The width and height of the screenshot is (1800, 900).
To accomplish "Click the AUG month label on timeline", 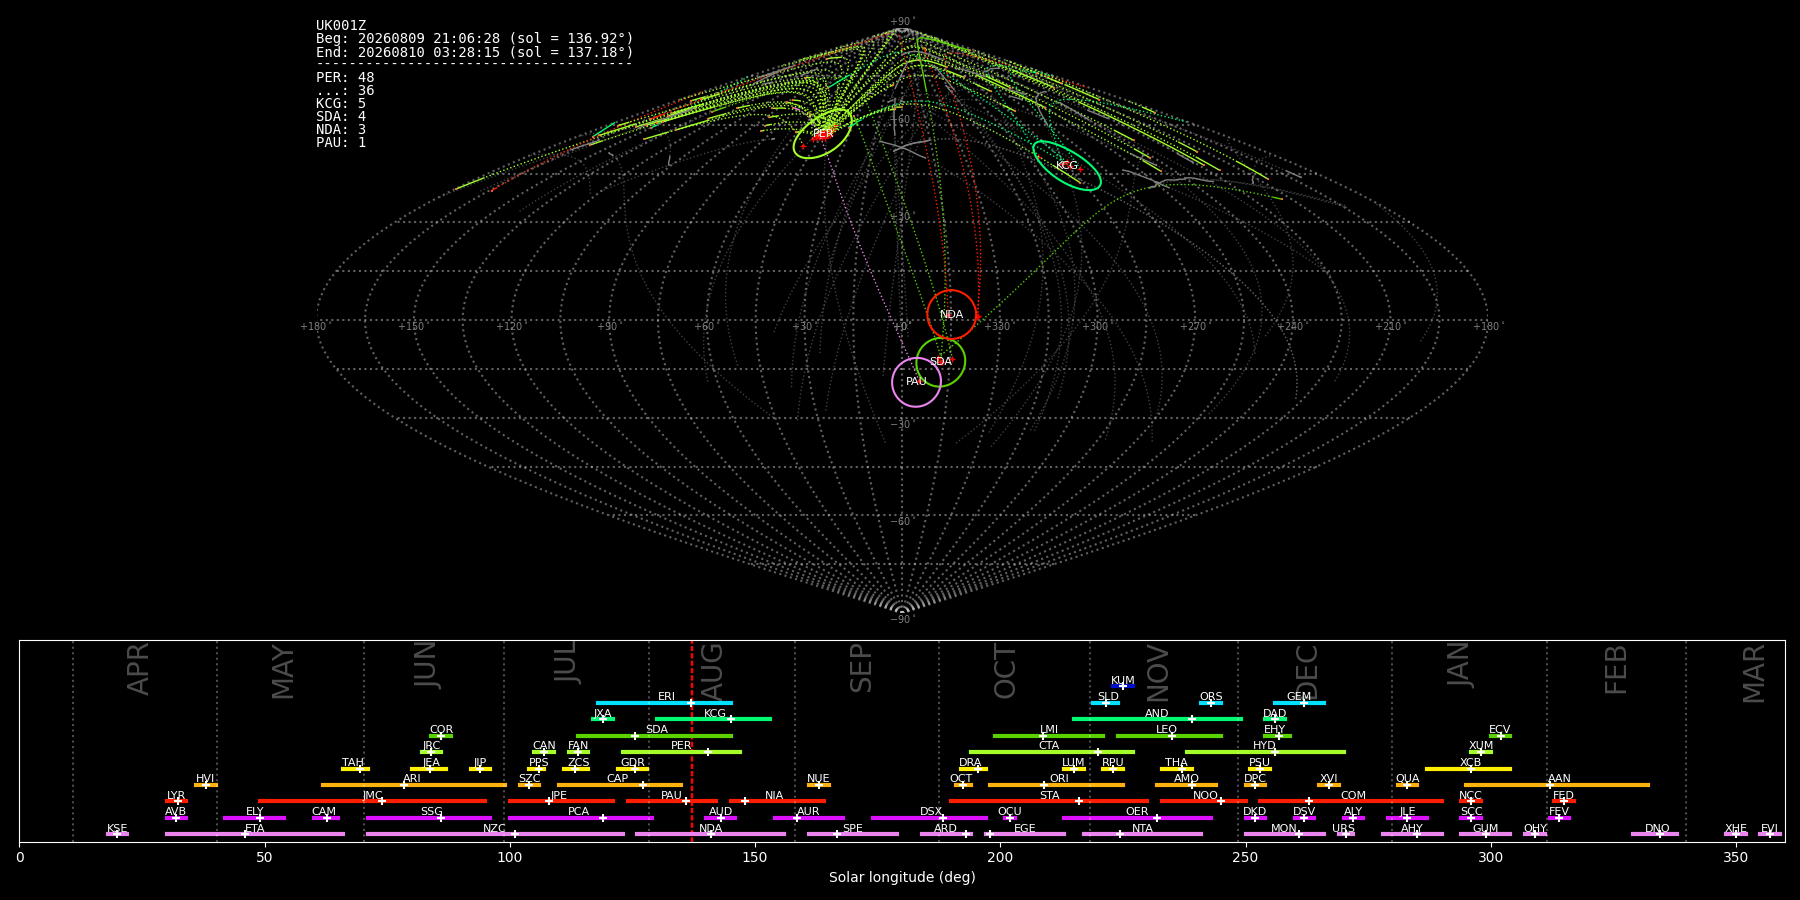I will point(712,668).
